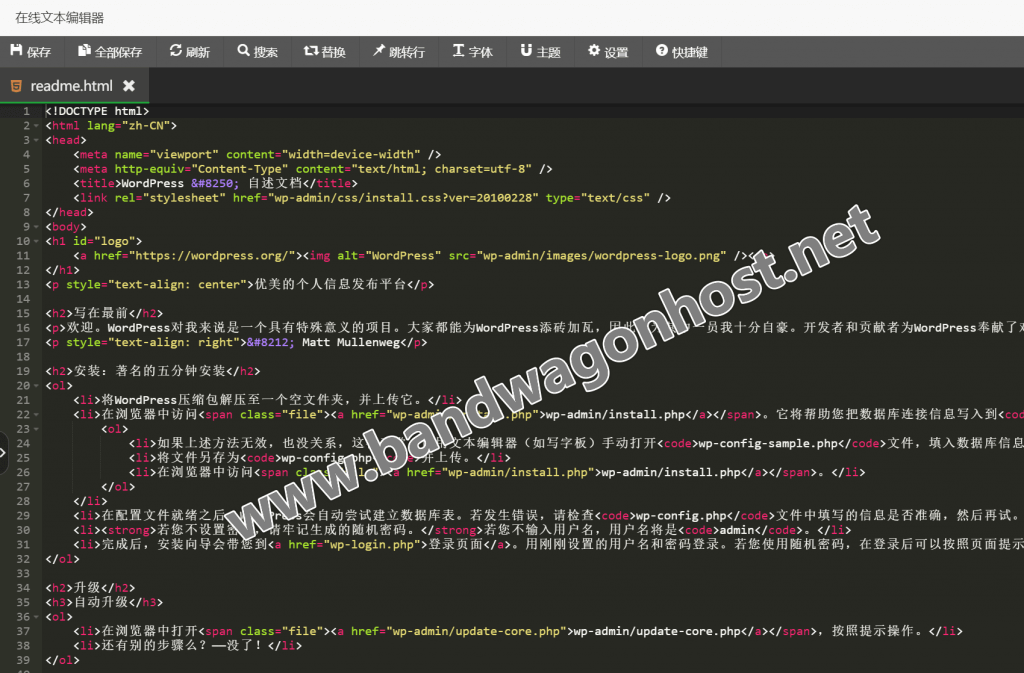Click the 优美的个人信息发布平台 text on line 13
1024x673 pixels.
pyautogui.click(x=330, y=285)
